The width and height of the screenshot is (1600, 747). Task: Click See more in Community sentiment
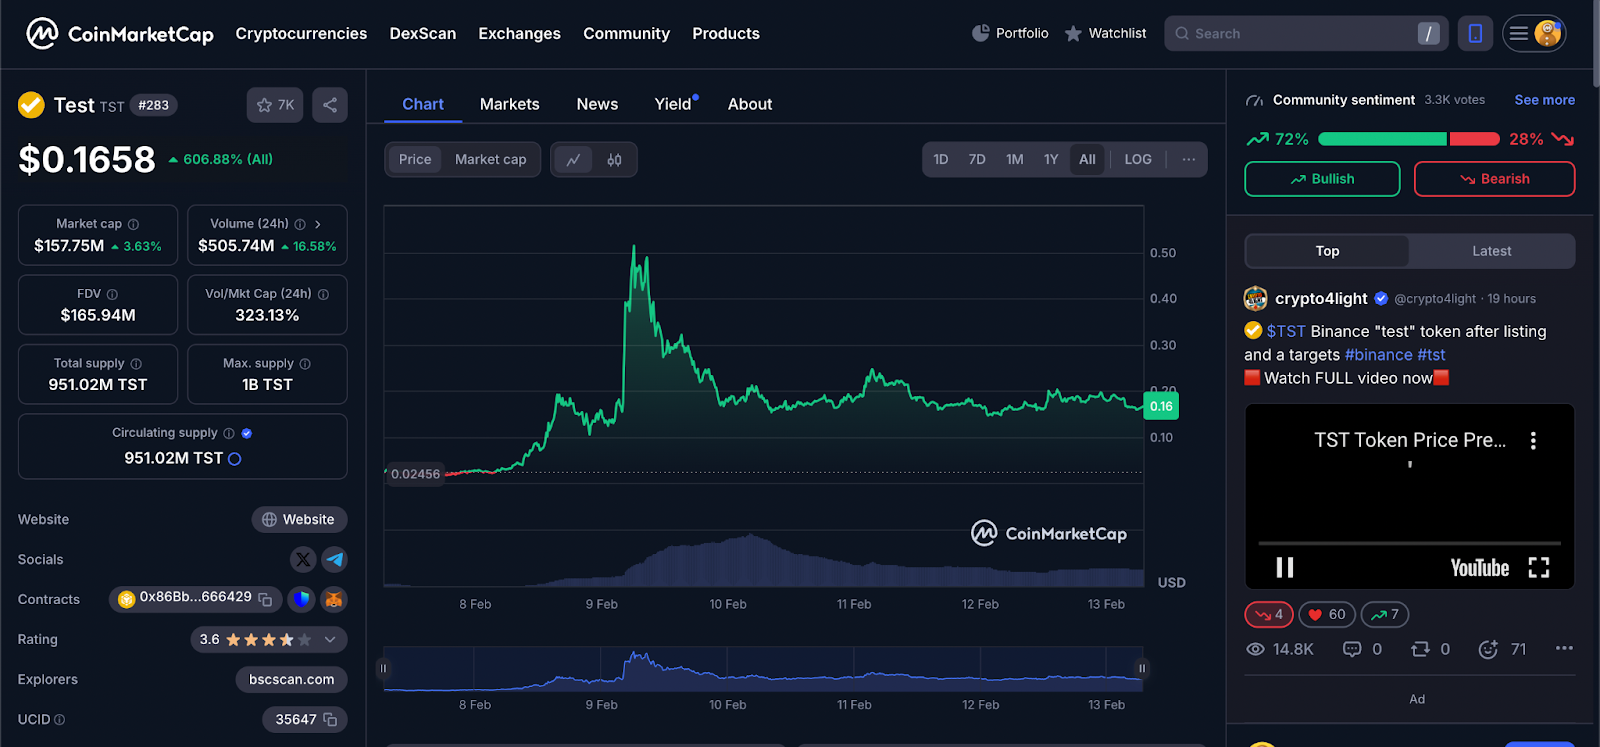pos(1544,100)
